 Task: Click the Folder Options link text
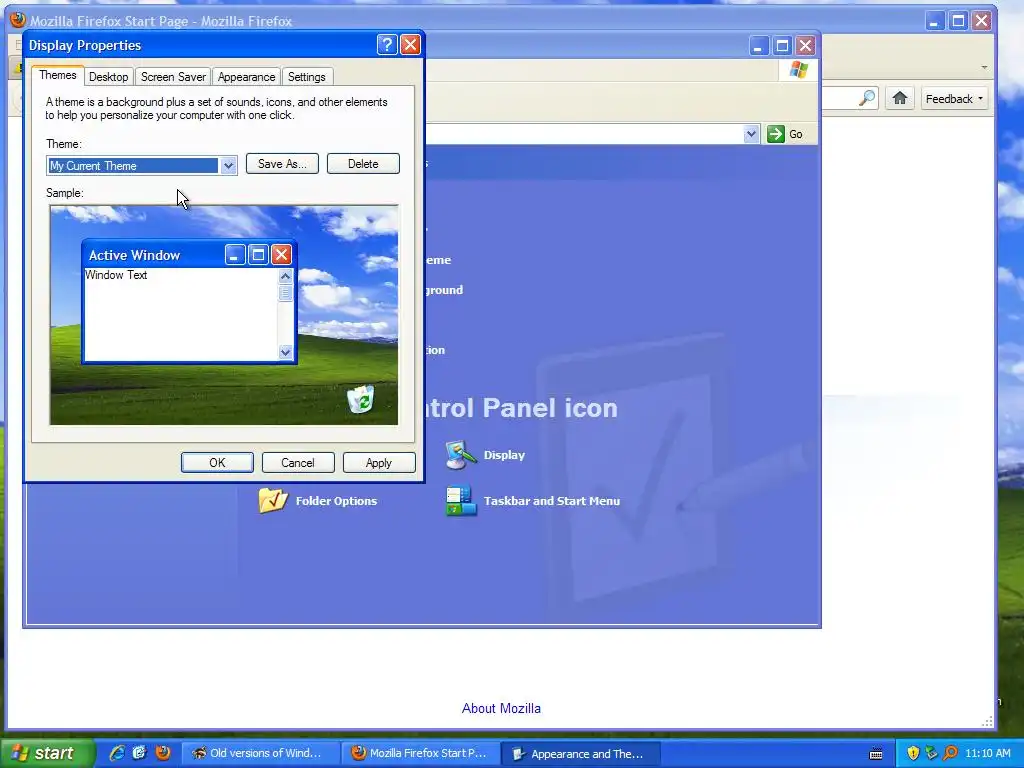[336, 501]
